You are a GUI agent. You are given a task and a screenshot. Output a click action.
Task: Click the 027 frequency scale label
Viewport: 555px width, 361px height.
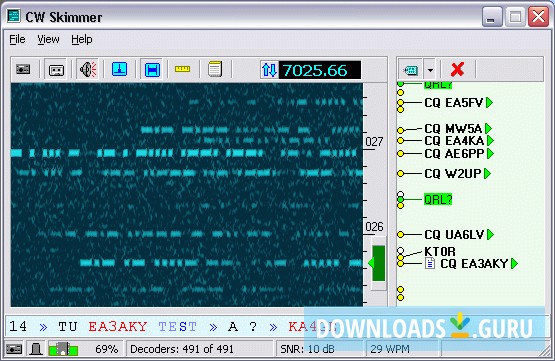pyautogui.click(x=374, y=142)
